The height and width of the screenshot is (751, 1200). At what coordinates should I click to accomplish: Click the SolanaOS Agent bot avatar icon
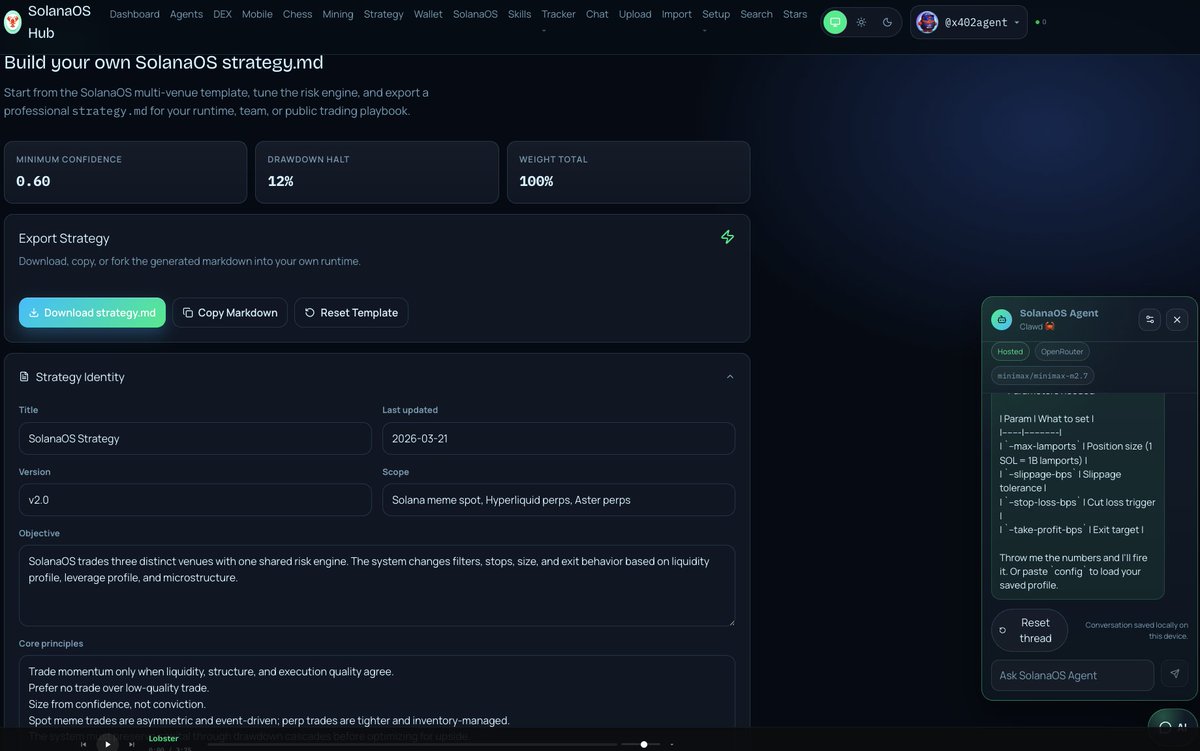(1001, 319)
